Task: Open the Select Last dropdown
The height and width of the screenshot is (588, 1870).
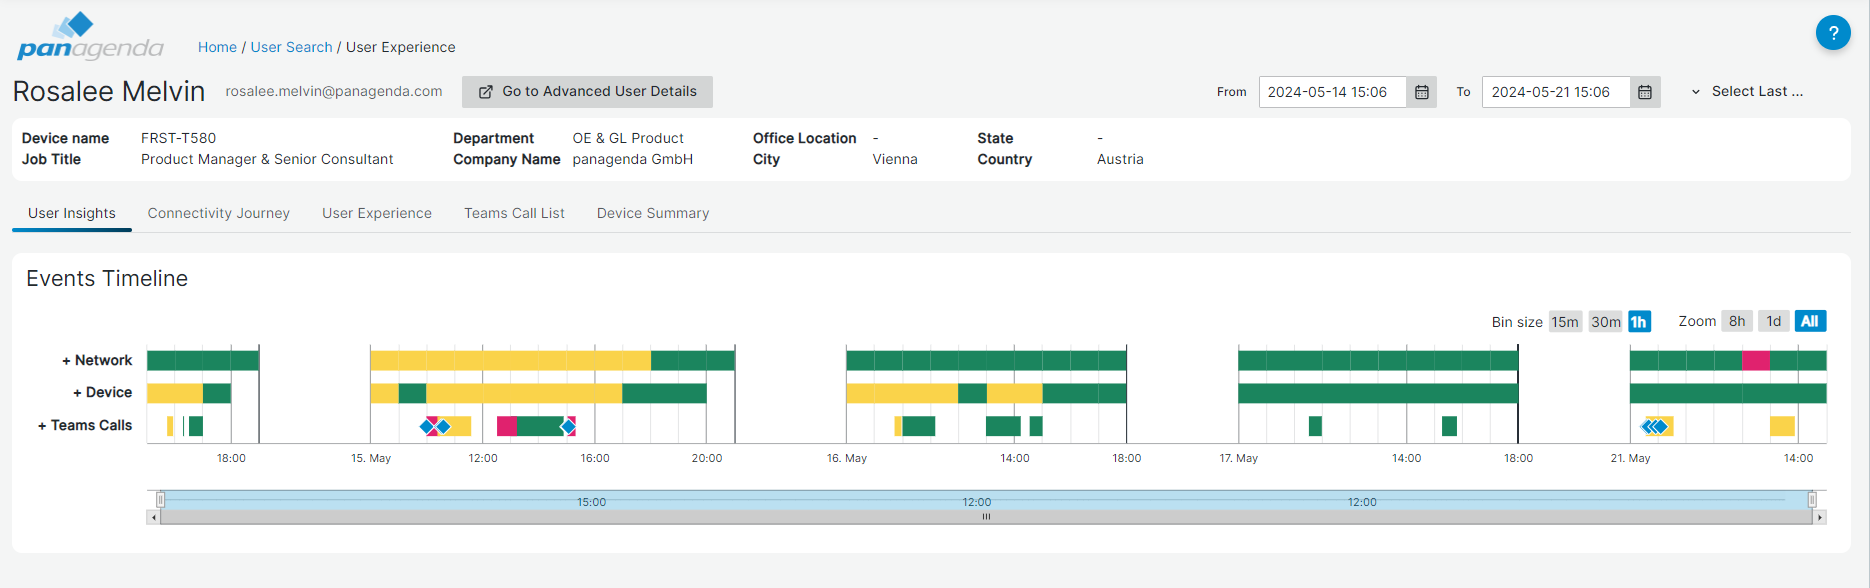Action: pyautogui.click(x=1748, y=91)
